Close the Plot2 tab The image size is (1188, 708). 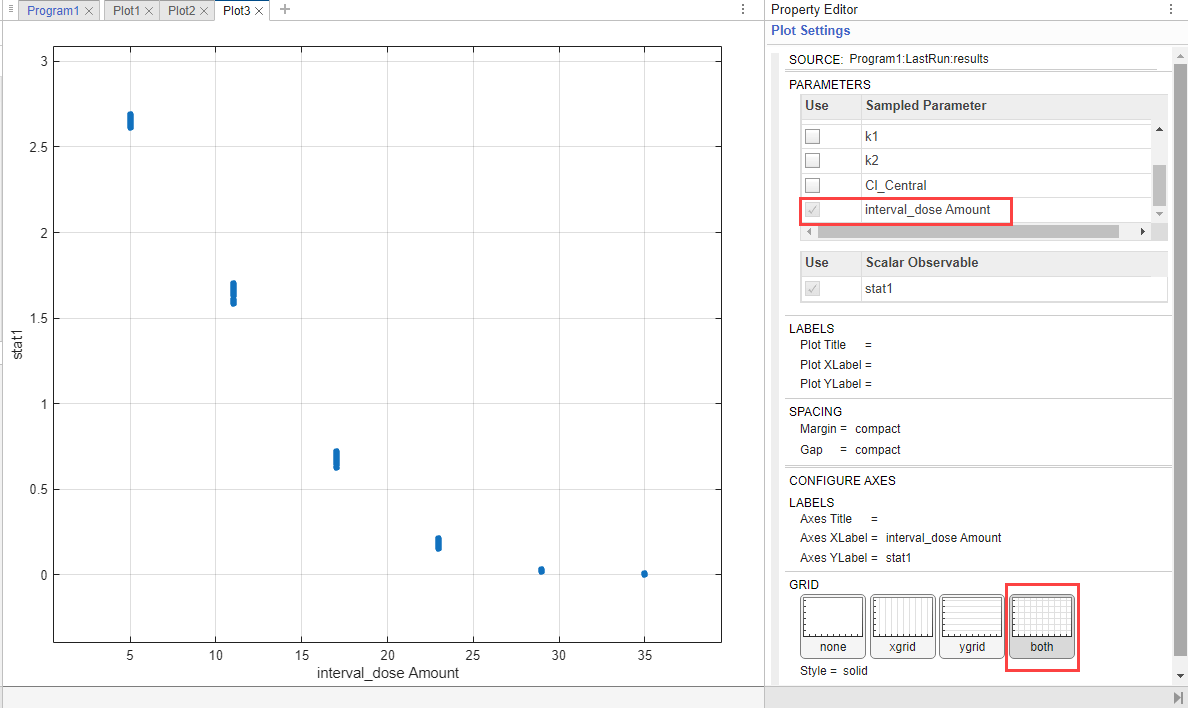coord(204,11)
